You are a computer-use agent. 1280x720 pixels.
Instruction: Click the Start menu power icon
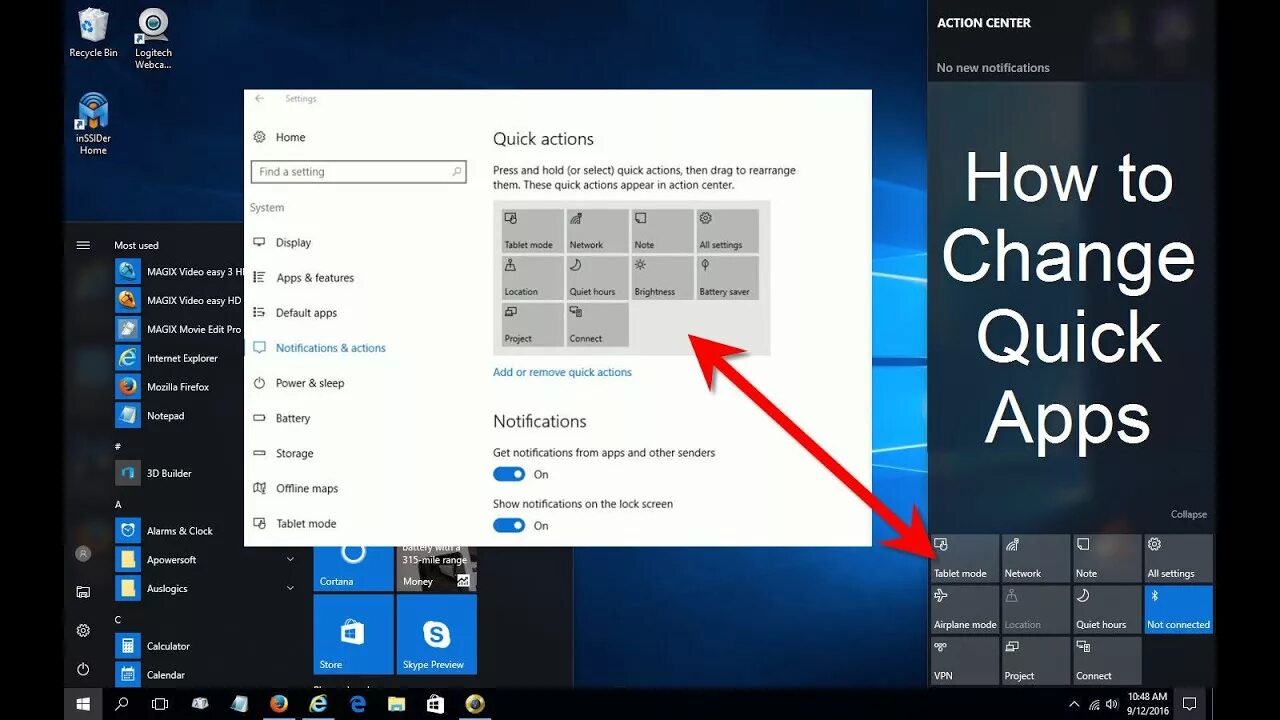click(83, 669)
